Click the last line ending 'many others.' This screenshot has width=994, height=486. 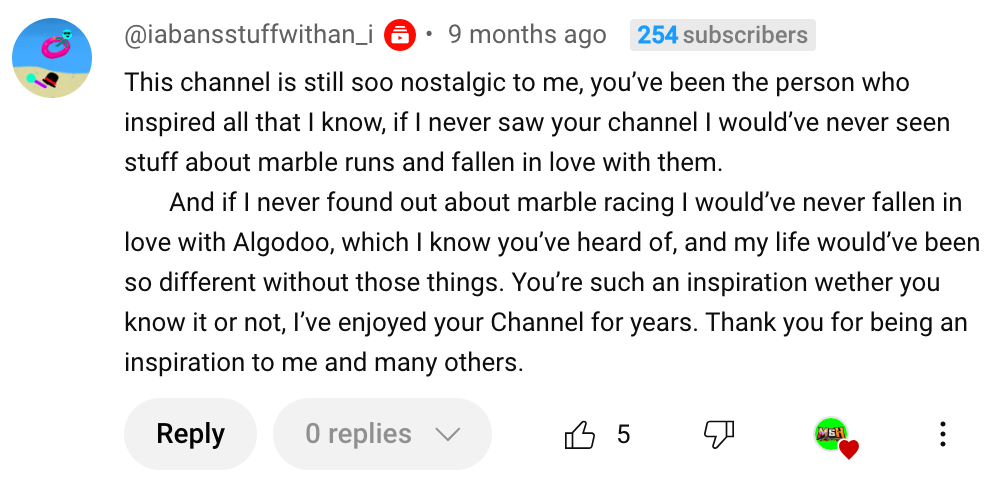(323, 362)
